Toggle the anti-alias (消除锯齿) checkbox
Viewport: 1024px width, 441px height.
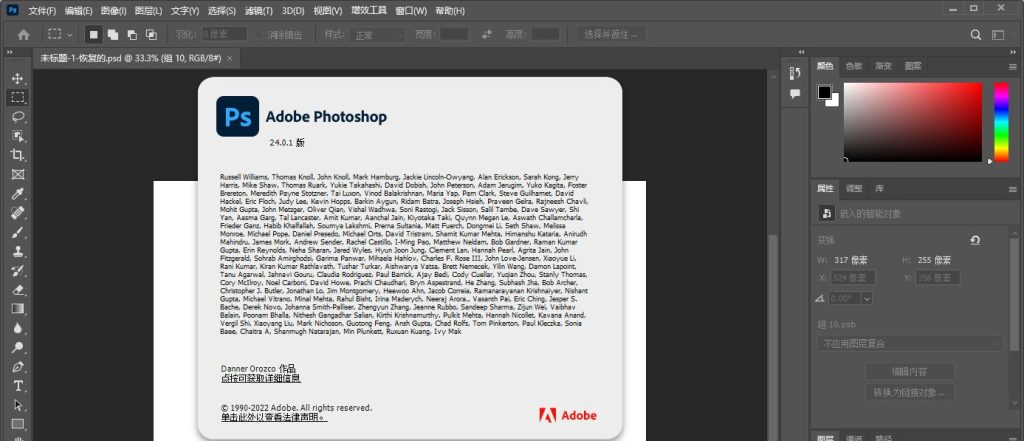260,35
